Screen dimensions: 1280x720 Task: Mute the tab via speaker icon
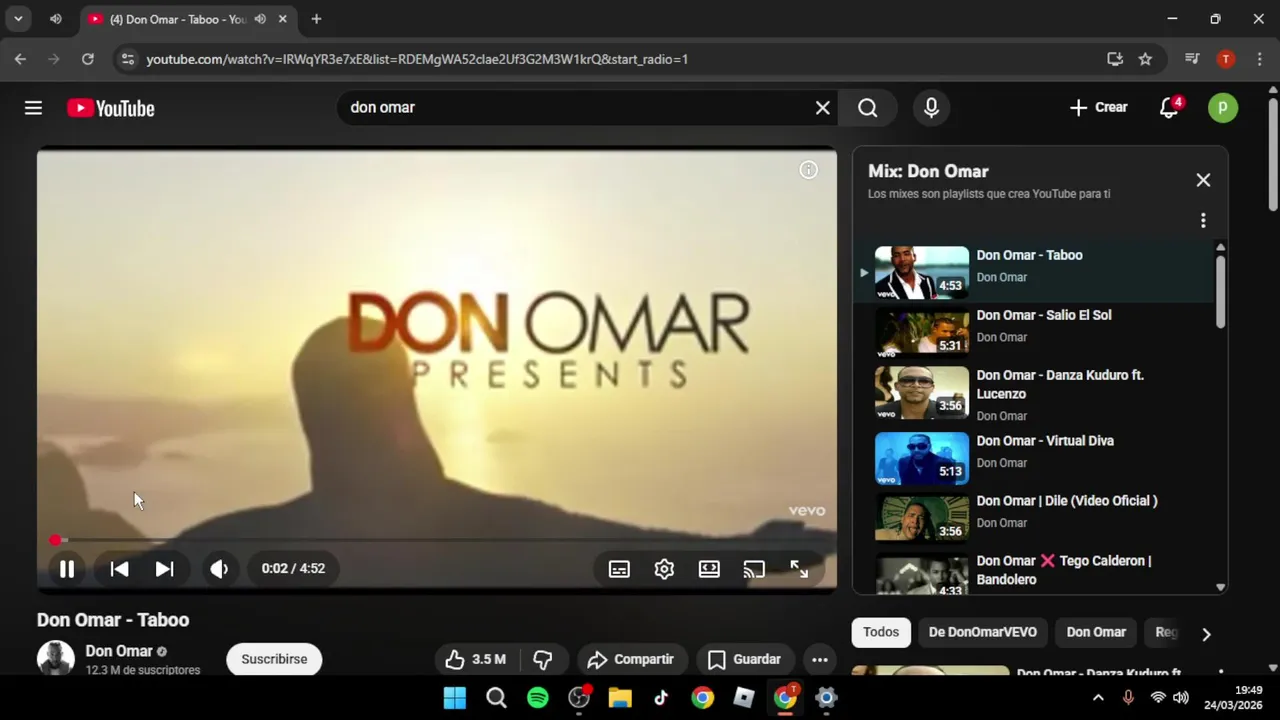click(260, 19)
